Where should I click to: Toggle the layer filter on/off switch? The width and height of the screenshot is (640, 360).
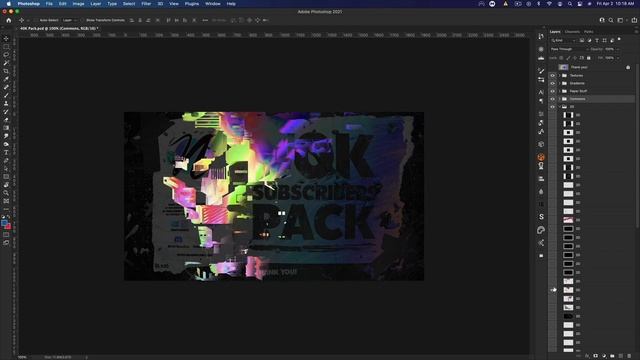pos(619,39)
